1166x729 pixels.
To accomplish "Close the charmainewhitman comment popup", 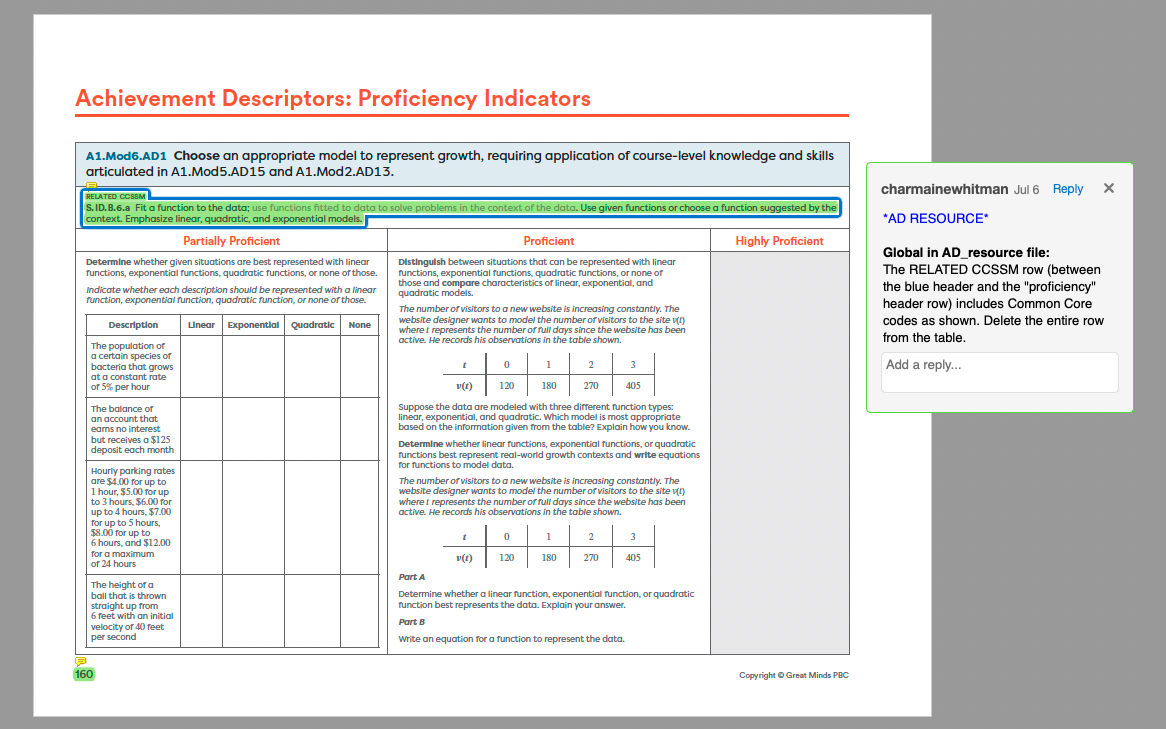I will click(1108, 189).
